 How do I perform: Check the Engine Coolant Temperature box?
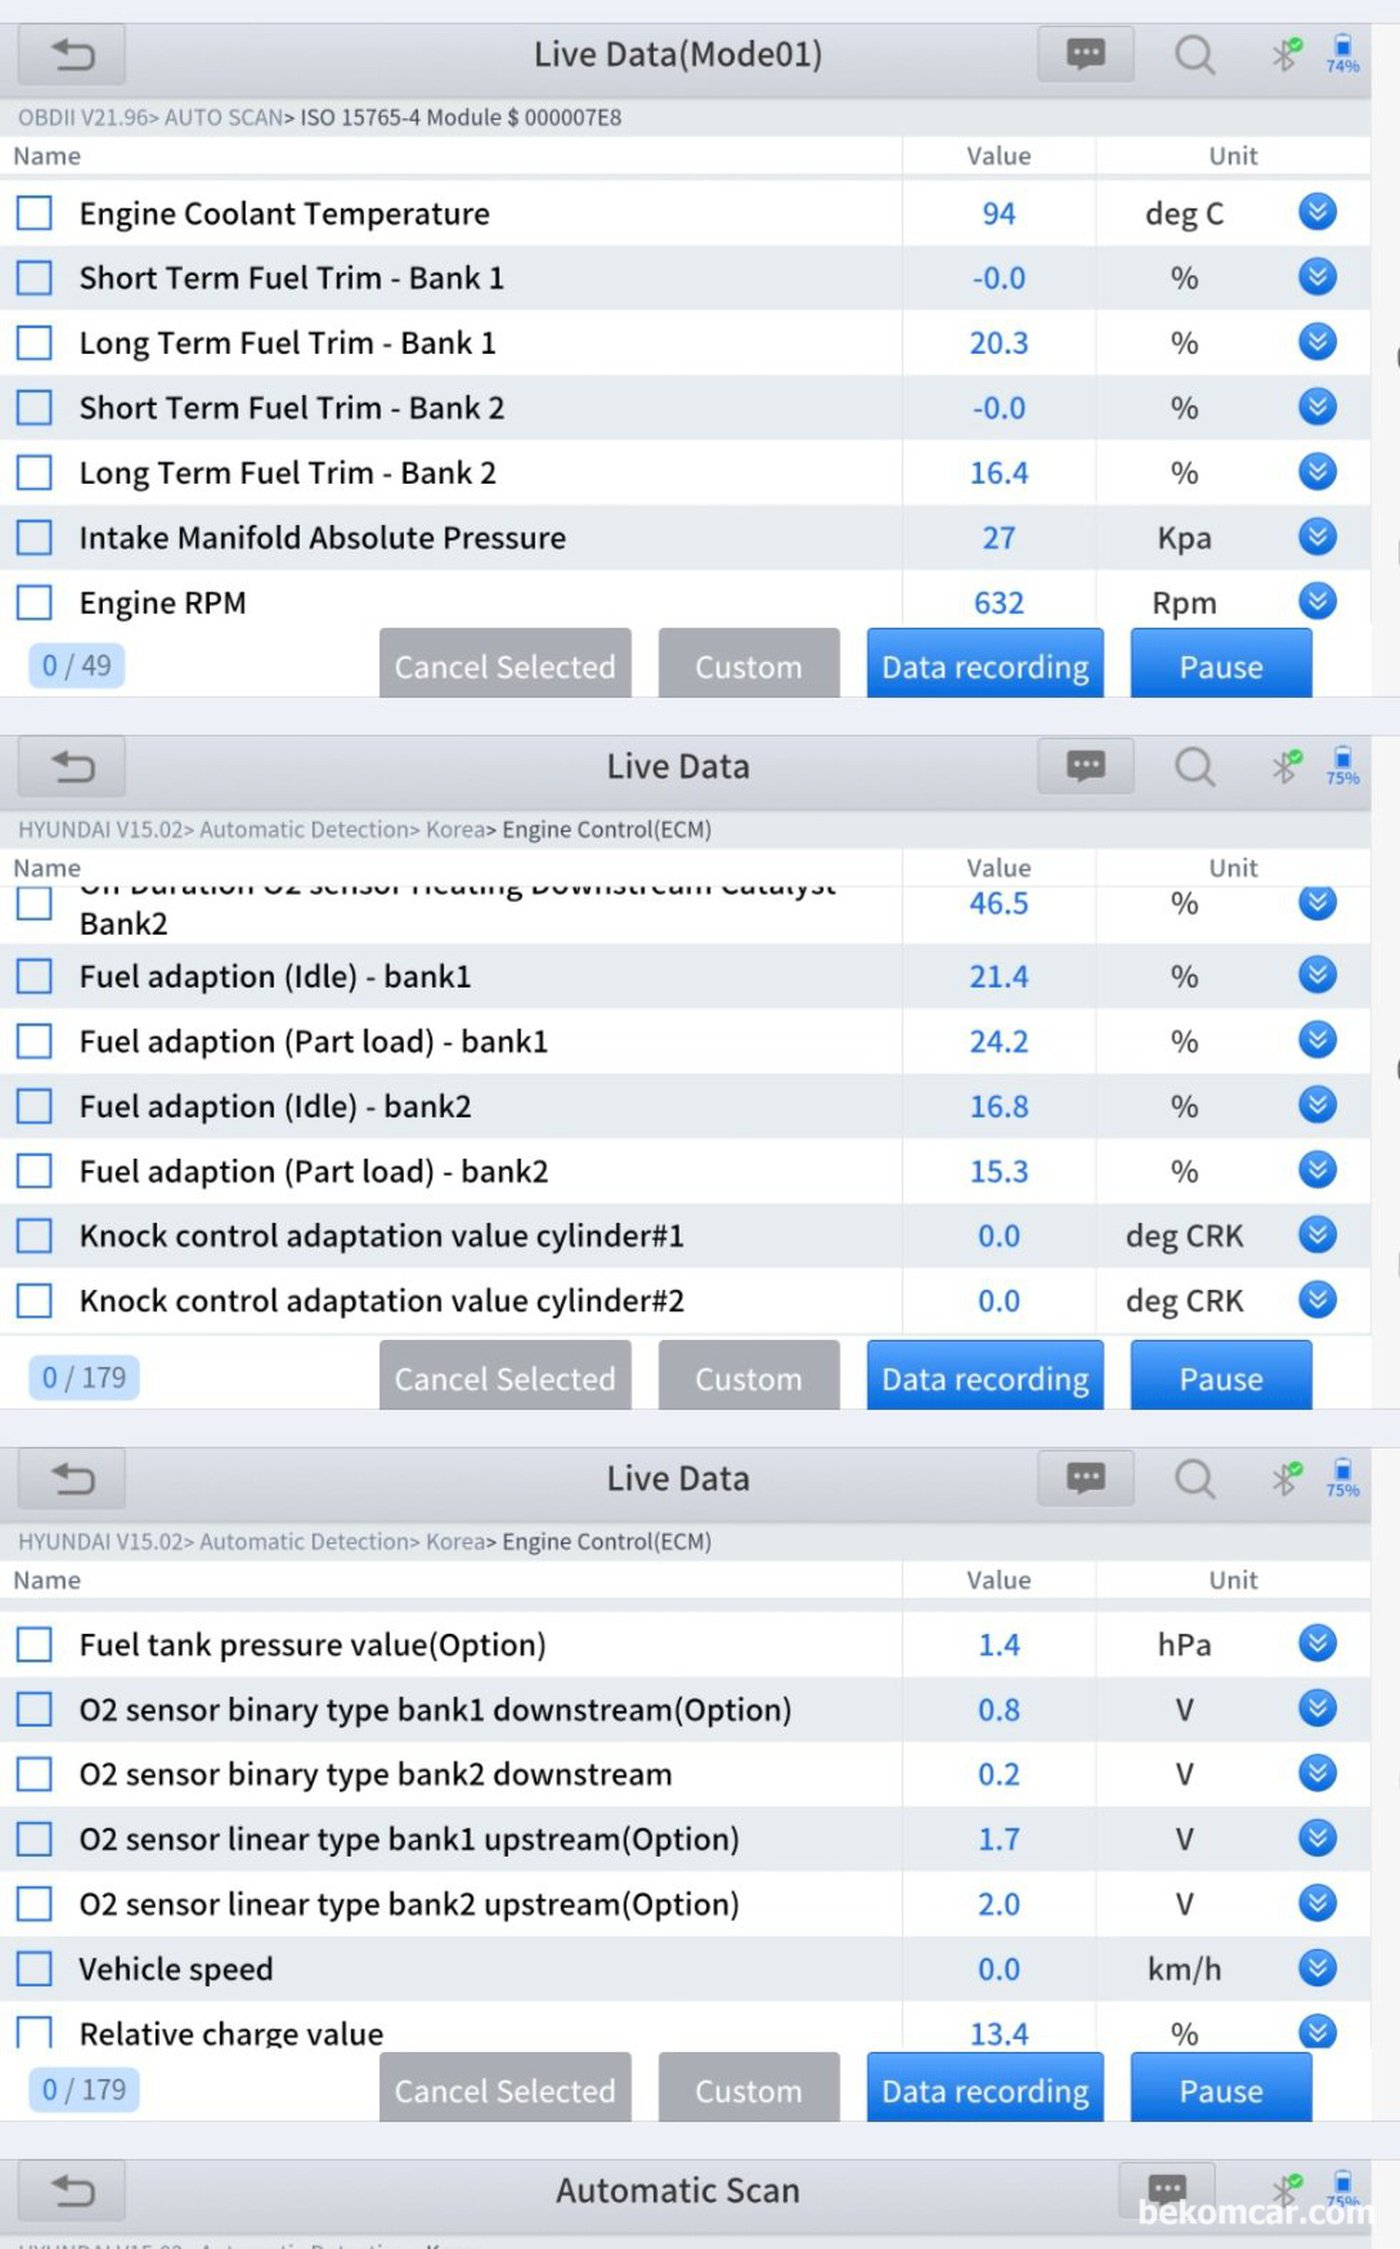[34, 213]
